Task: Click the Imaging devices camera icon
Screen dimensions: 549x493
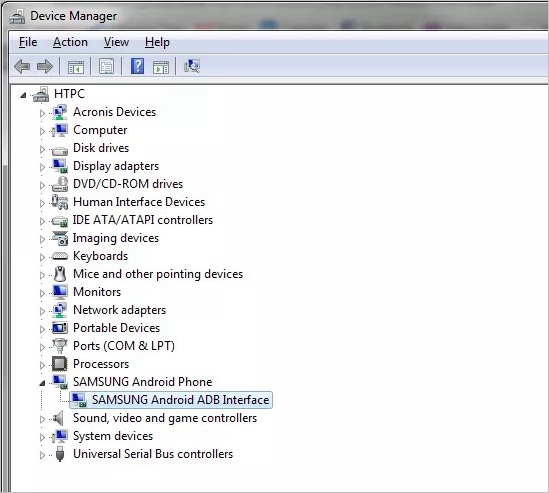Action: point(60,238)
